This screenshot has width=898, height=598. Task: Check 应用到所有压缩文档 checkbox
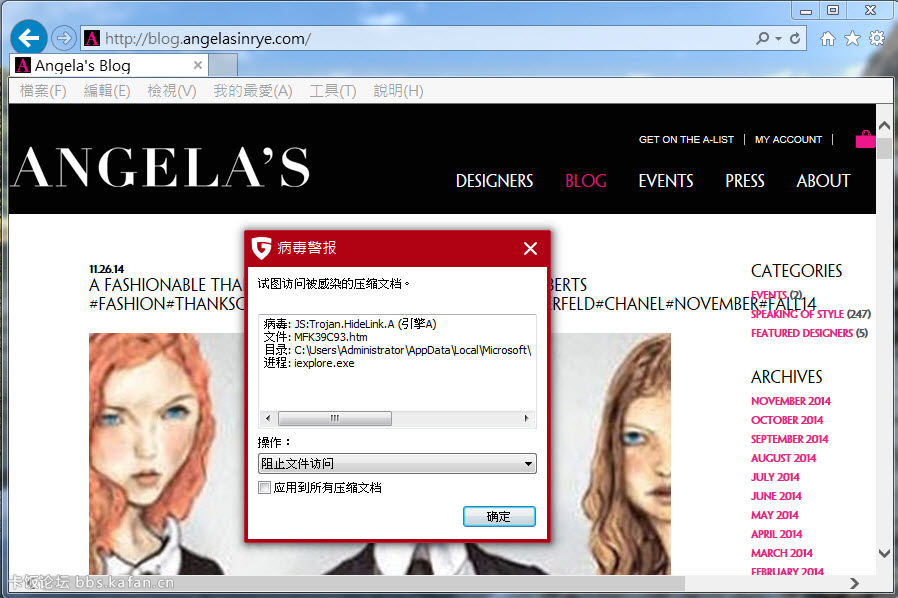coord(264,487)
